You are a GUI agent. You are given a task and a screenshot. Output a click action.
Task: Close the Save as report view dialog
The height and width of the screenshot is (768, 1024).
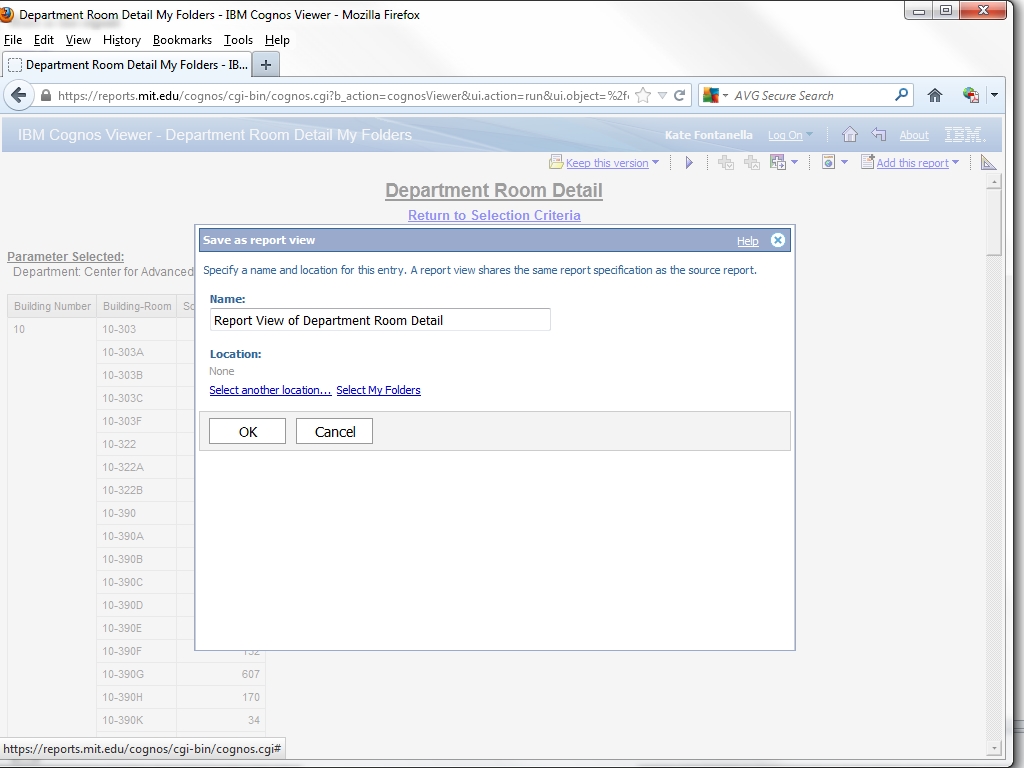[778, 240]
